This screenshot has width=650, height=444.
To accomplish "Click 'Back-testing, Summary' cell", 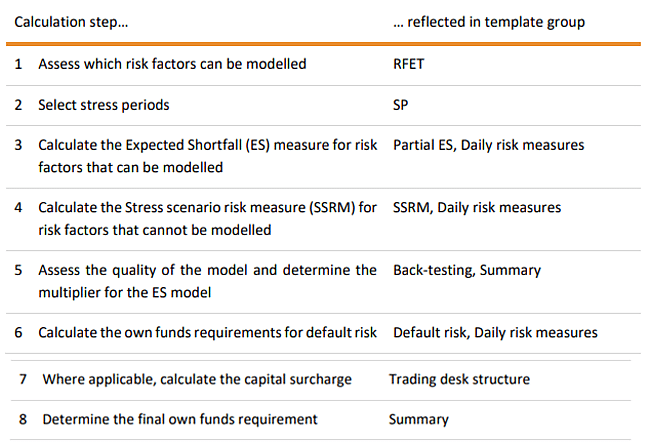I will coord(467,271).
